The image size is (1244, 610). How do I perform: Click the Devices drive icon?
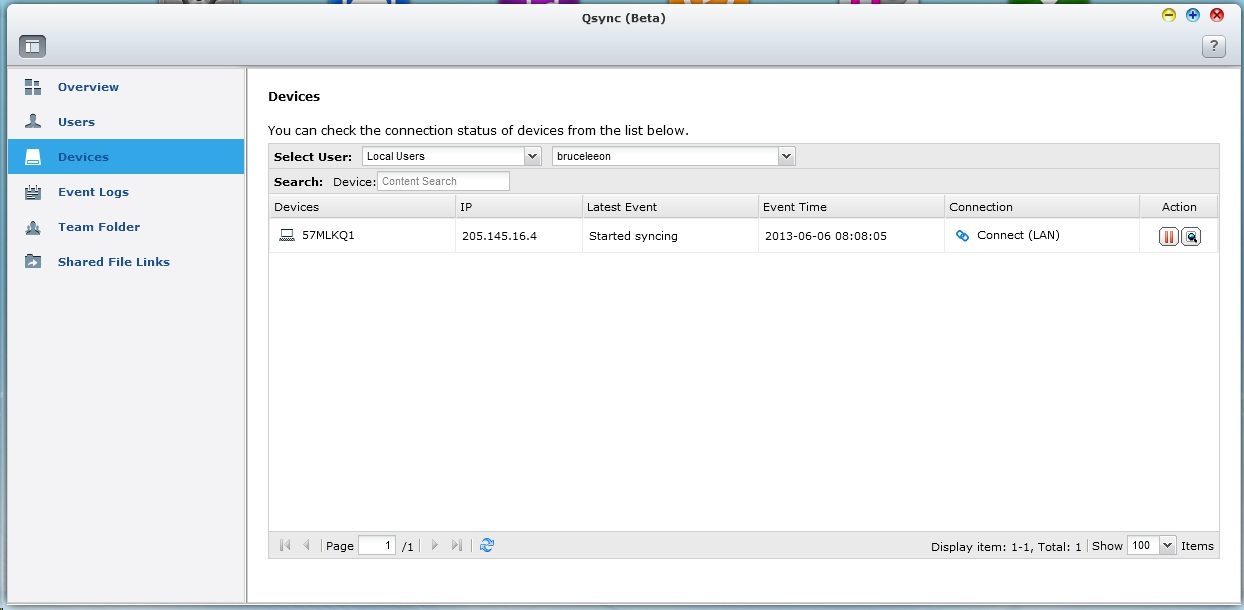tap(33, 157)
